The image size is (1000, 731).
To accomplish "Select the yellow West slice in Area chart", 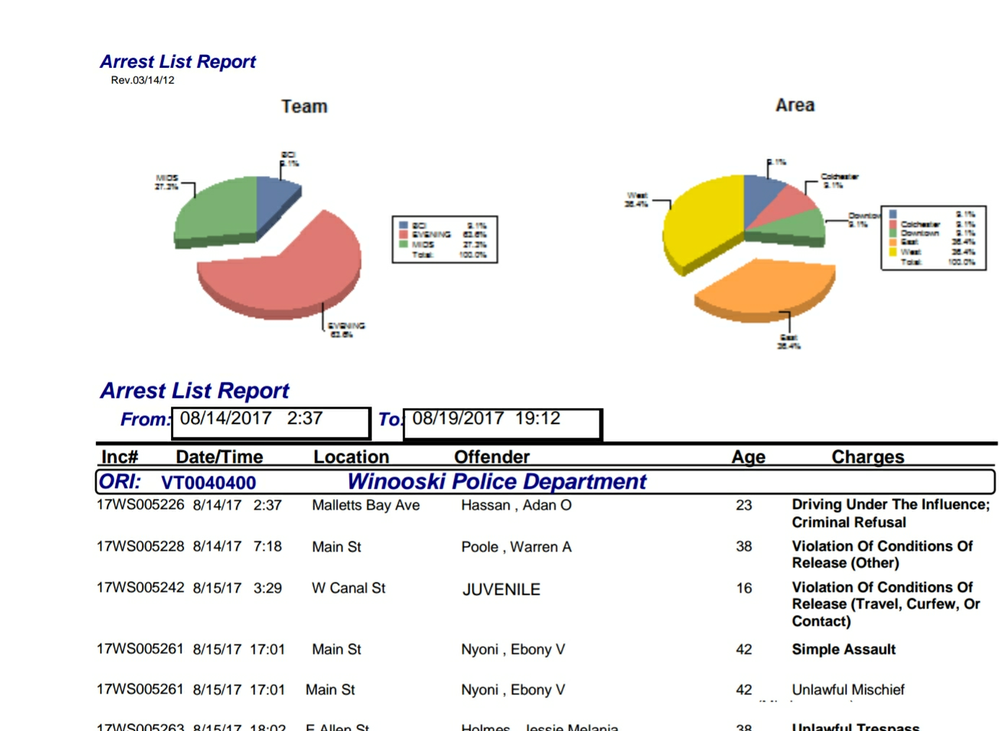I will point(700,225).
